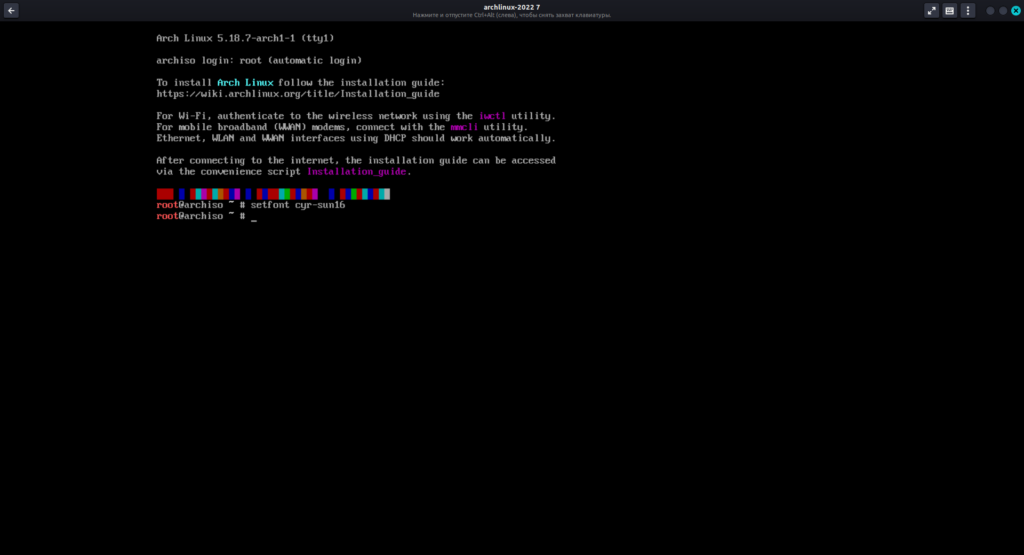This screenshot has height=555, width=1024.
Task: Click the magenta mmcli utility name
Action: coord(464,127)
